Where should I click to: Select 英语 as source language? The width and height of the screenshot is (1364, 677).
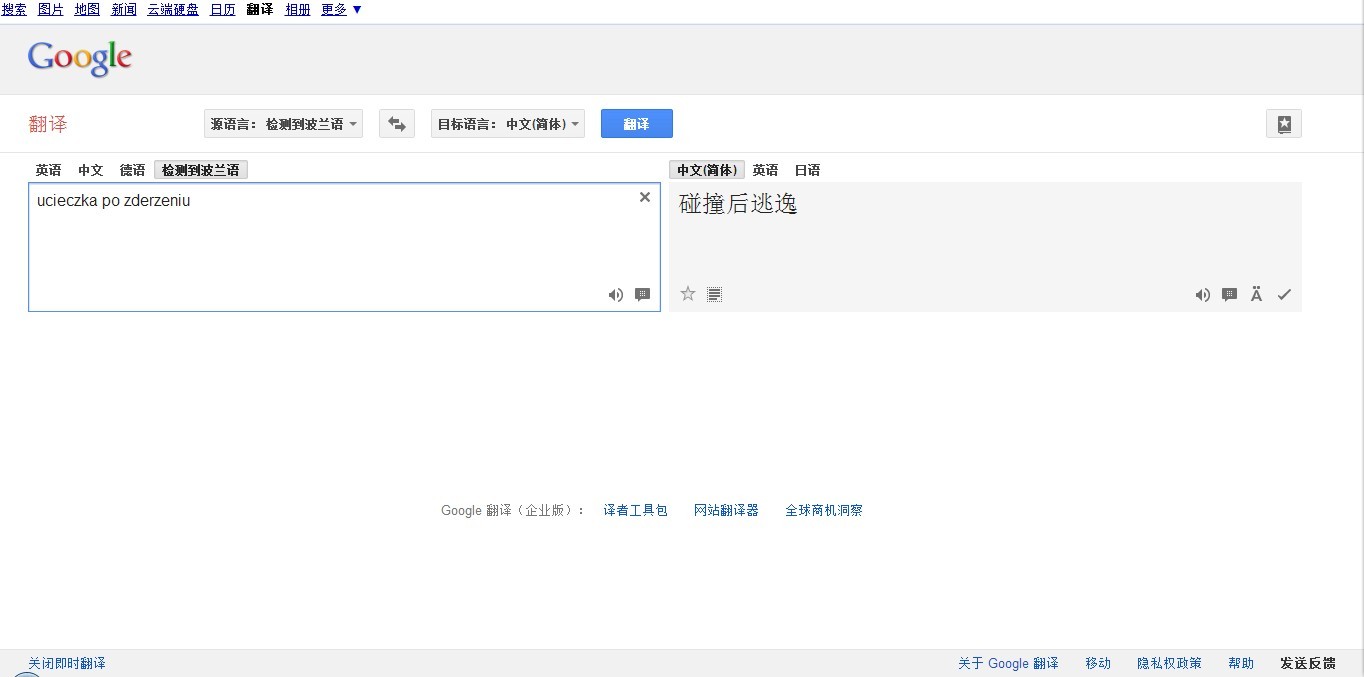48,170
